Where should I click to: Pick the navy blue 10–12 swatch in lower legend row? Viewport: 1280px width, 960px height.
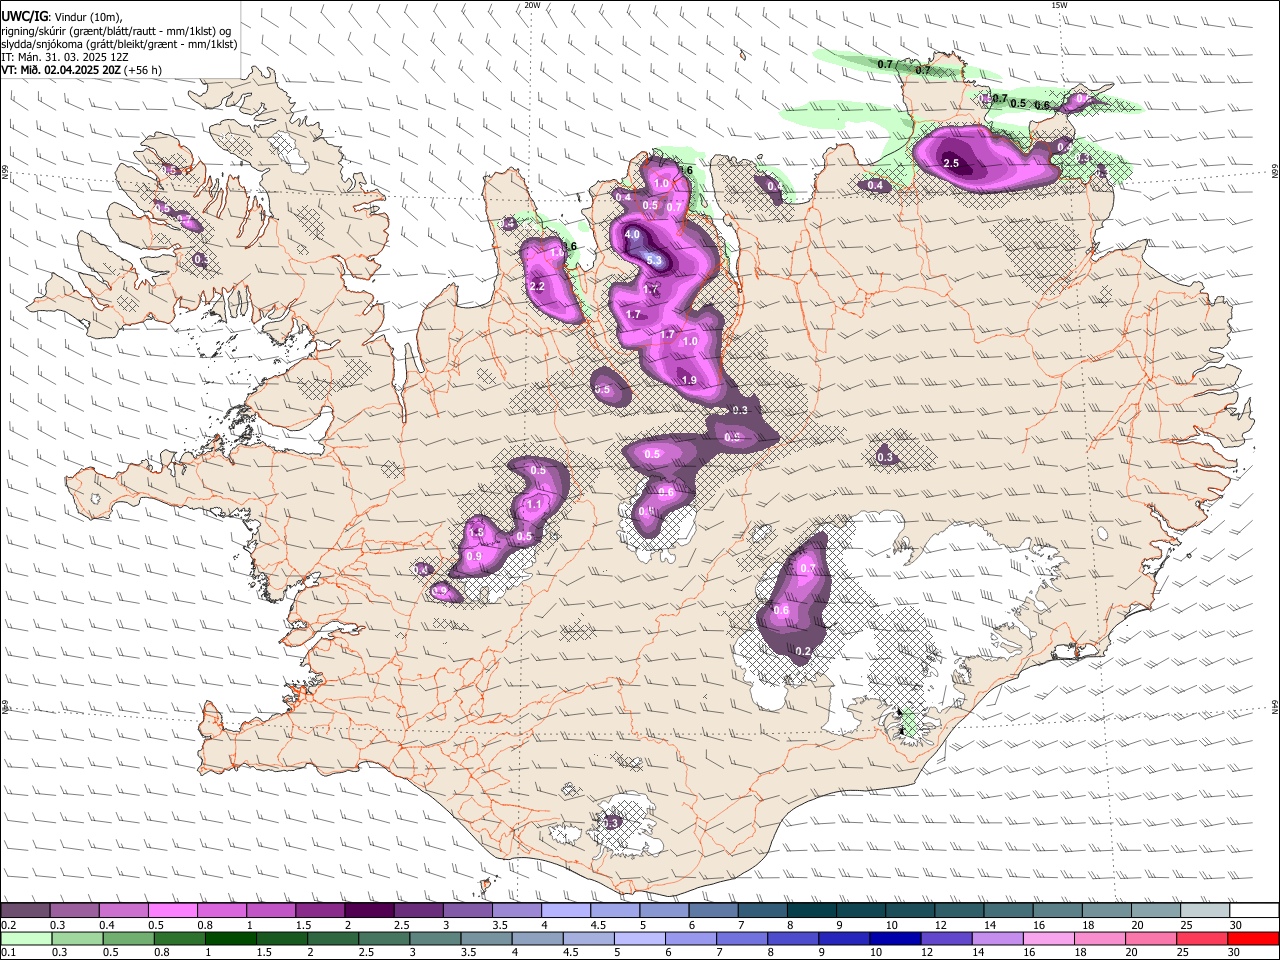click(x=895, y=939)
